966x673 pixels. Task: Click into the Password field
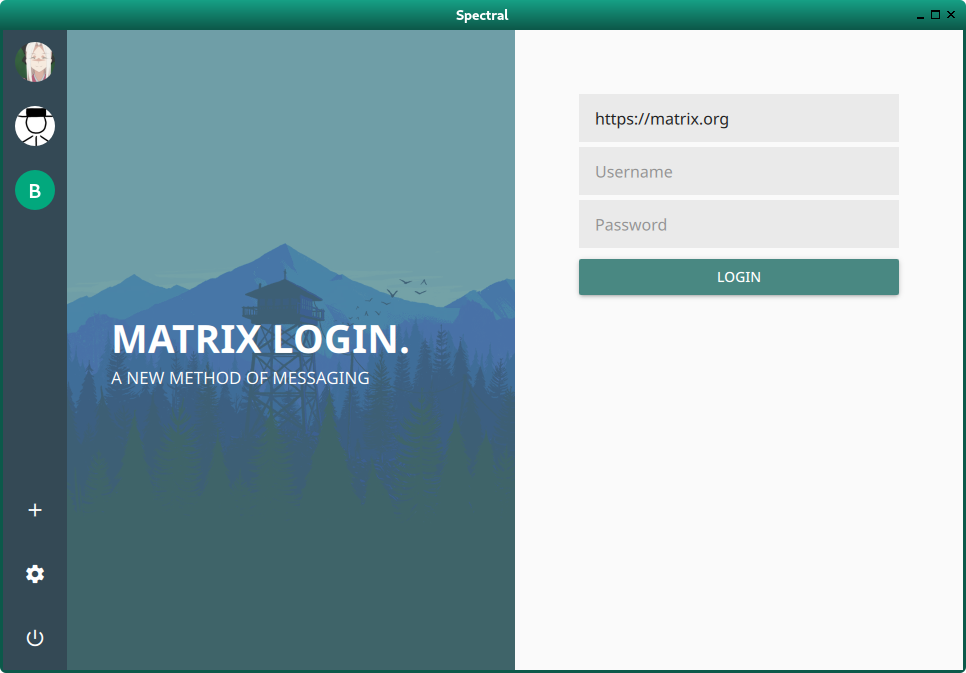coord(738,225)
